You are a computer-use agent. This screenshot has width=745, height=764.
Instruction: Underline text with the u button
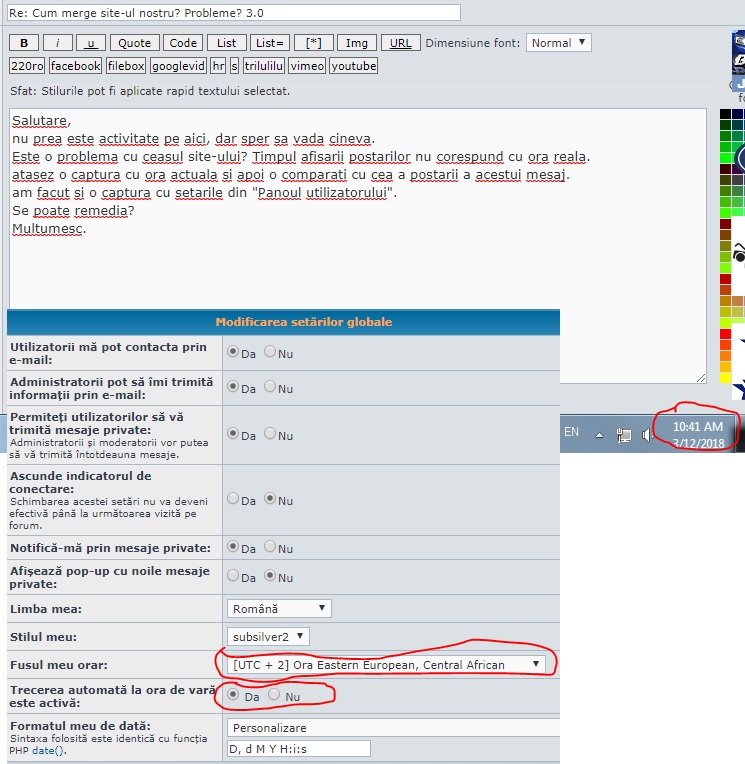(91, 43)
